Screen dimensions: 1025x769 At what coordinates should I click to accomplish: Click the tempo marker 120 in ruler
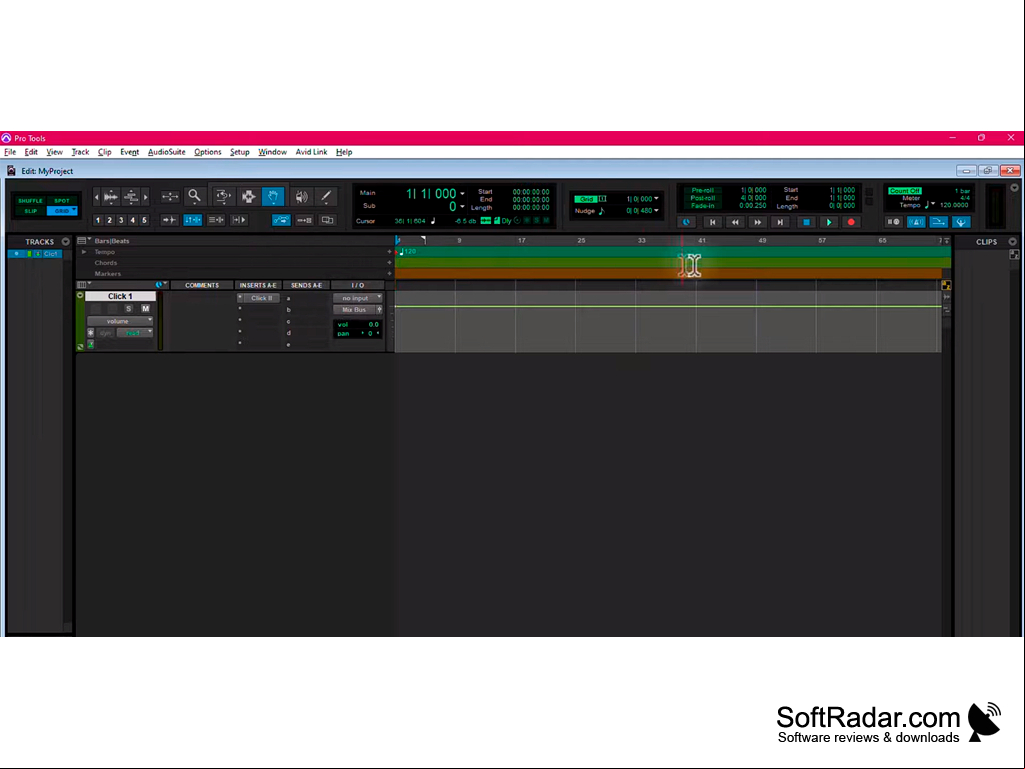409,252
